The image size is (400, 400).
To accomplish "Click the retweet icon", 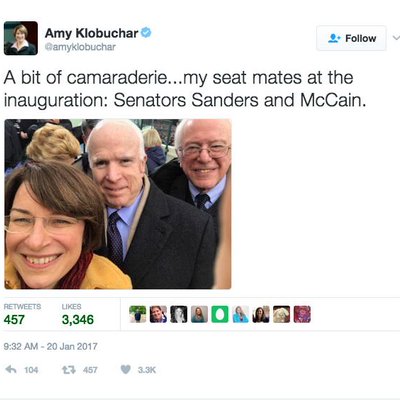I will pos(69,370).
